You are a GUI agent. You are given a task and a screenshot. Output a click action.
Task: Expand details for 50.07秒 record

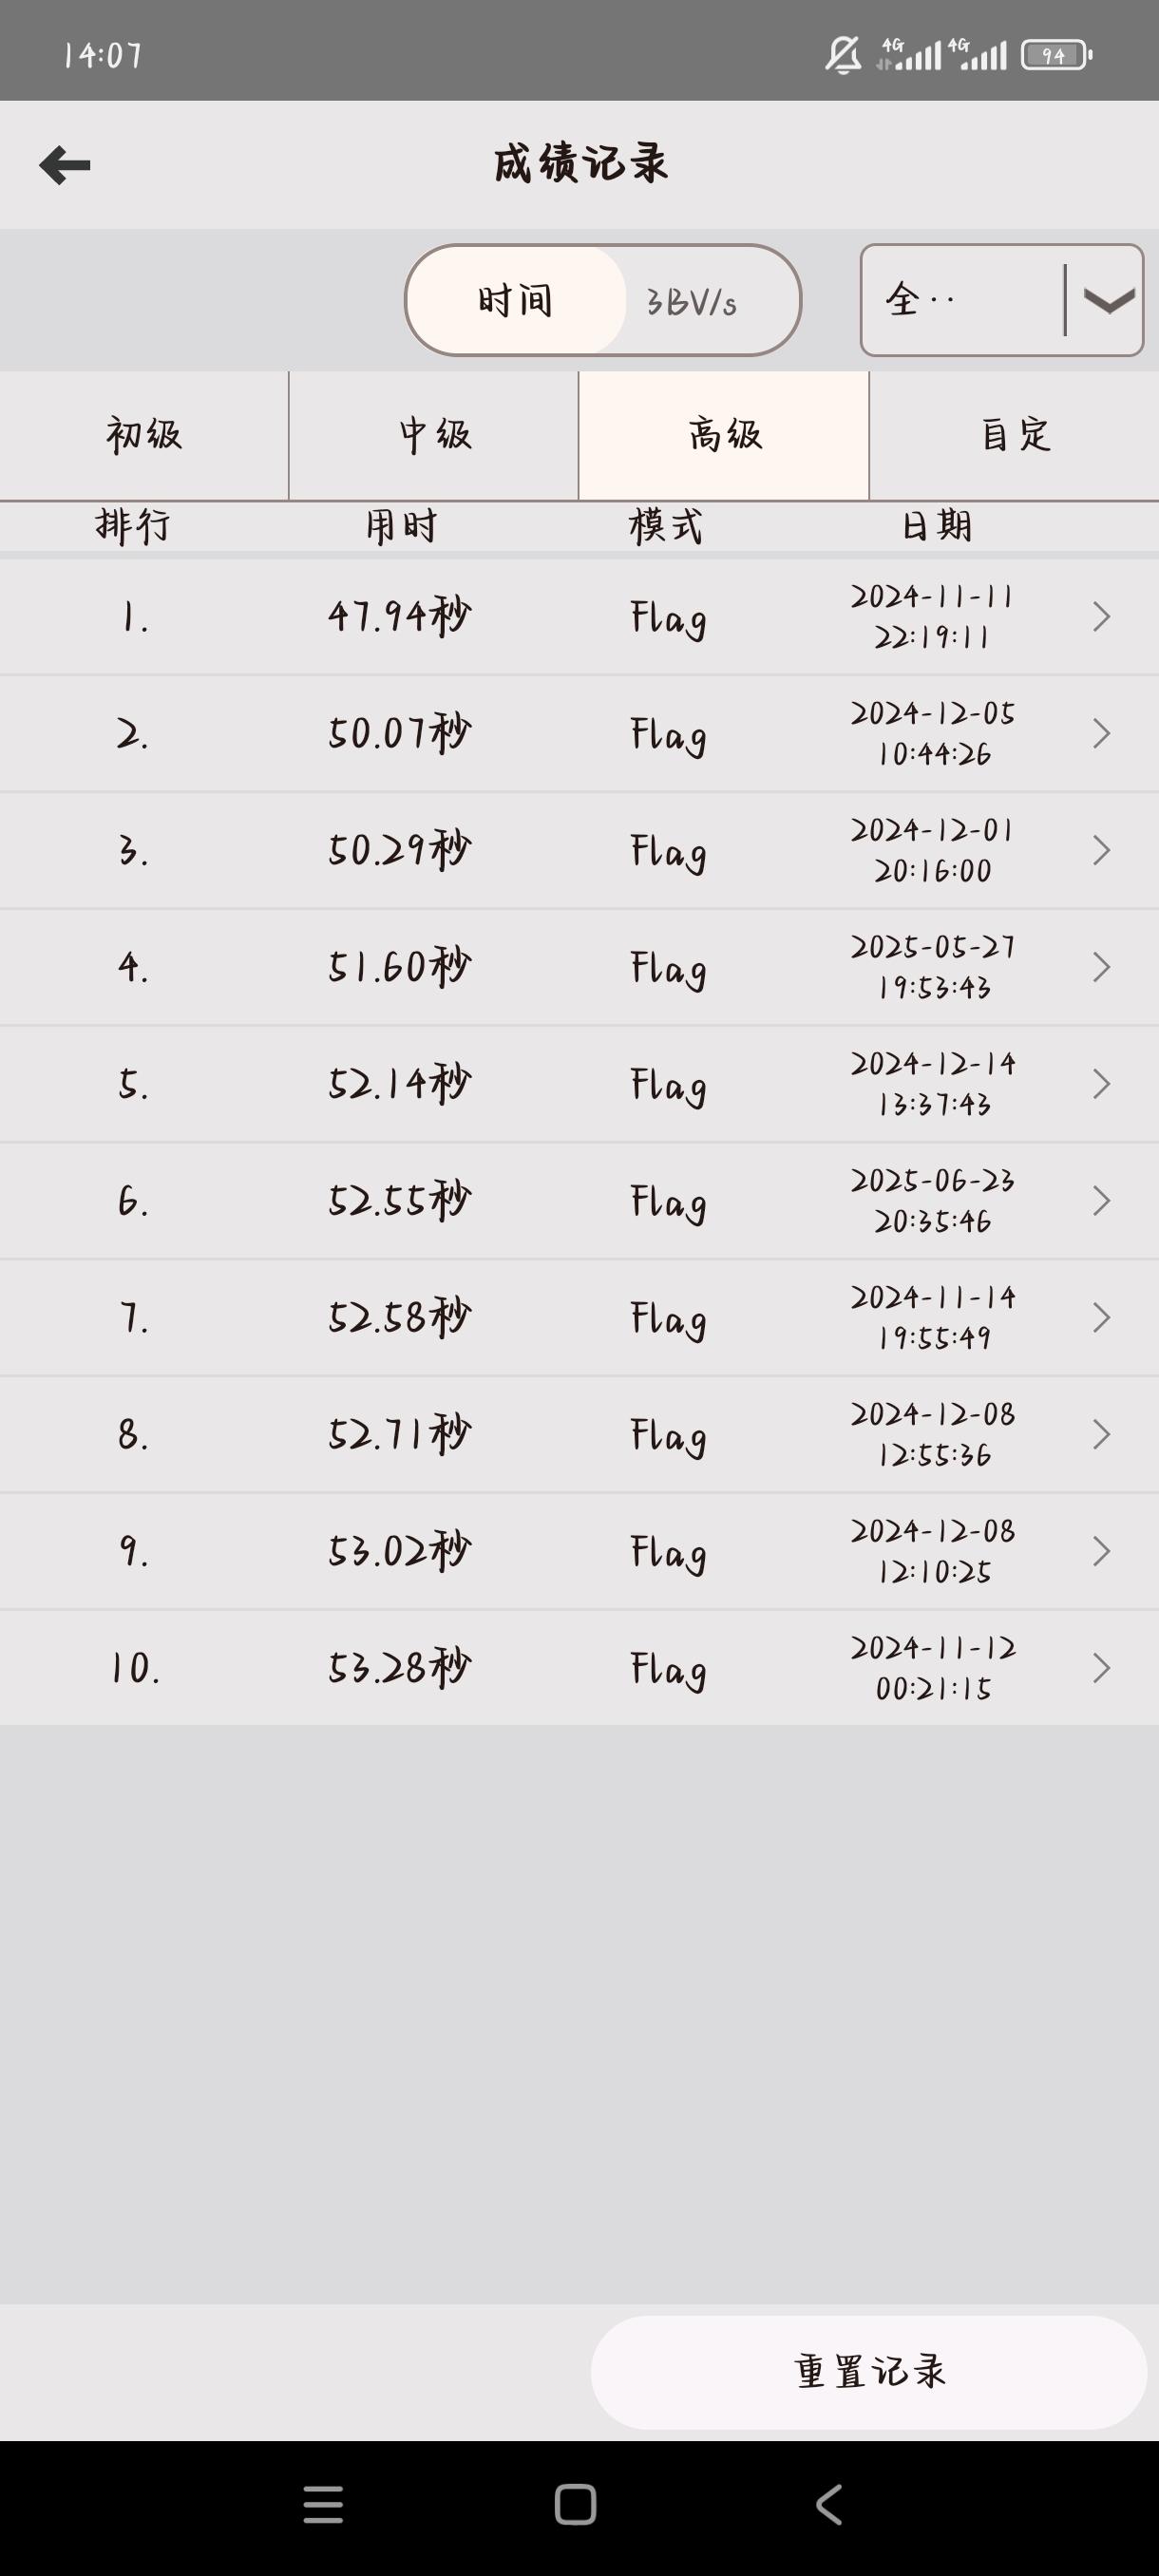click(x=1101, y=734)
